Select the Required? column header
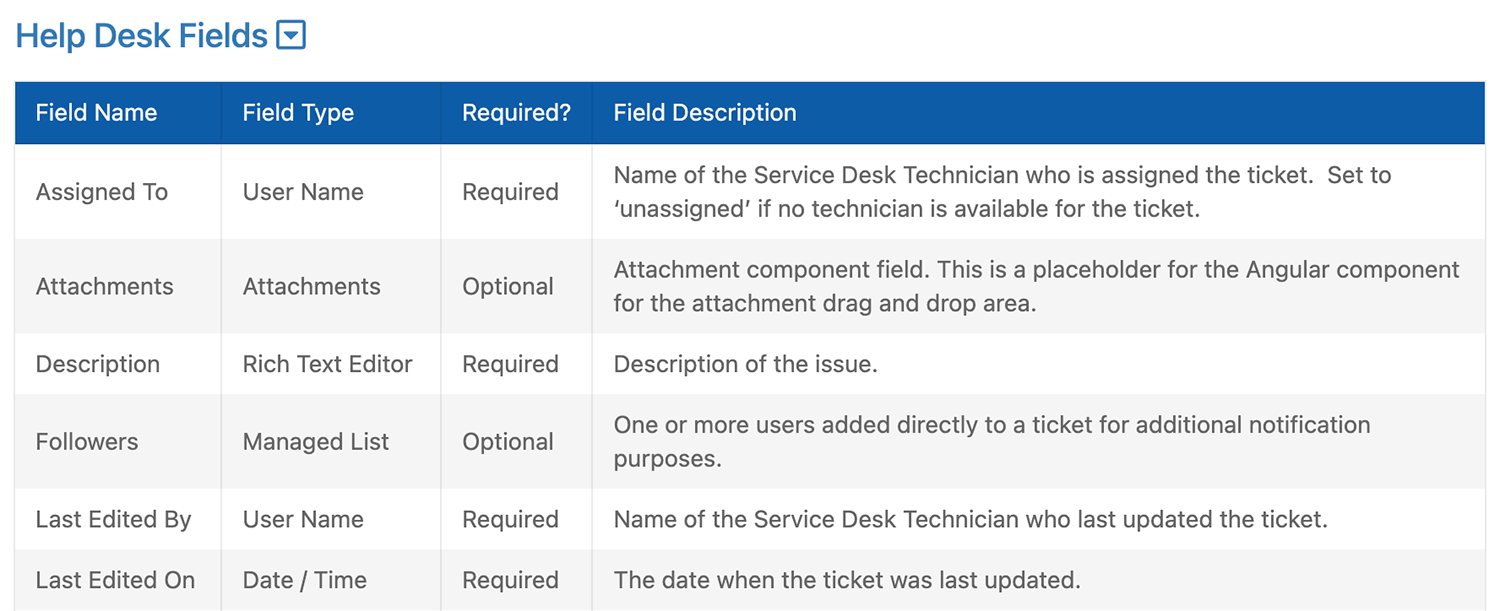The height and width of the screenshot is (611, 1500). click(x=516, y=113)
